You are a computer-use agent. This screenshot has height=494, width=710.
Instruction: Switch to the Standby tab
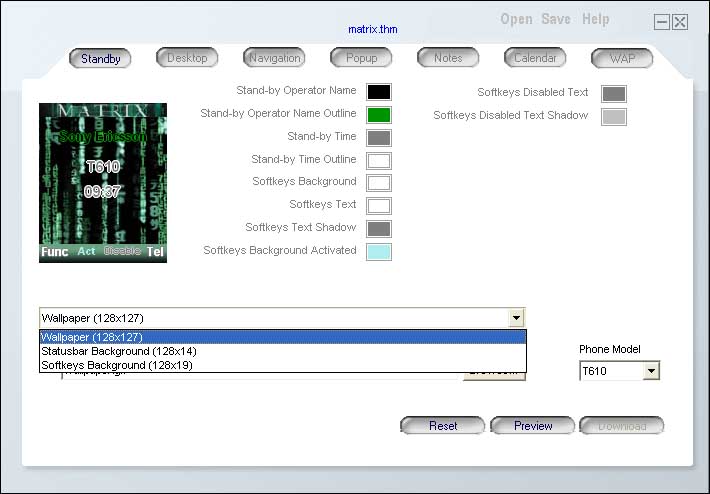click(x=100, y=59)
